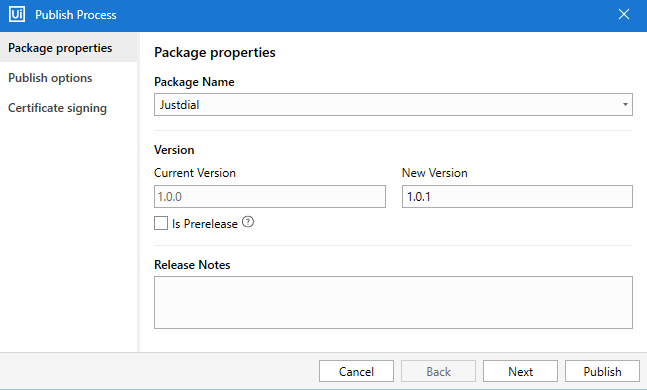The width and height of the screenshot is (647, 390).
Task: Click the Package Name label
Action: click(194, 82)
